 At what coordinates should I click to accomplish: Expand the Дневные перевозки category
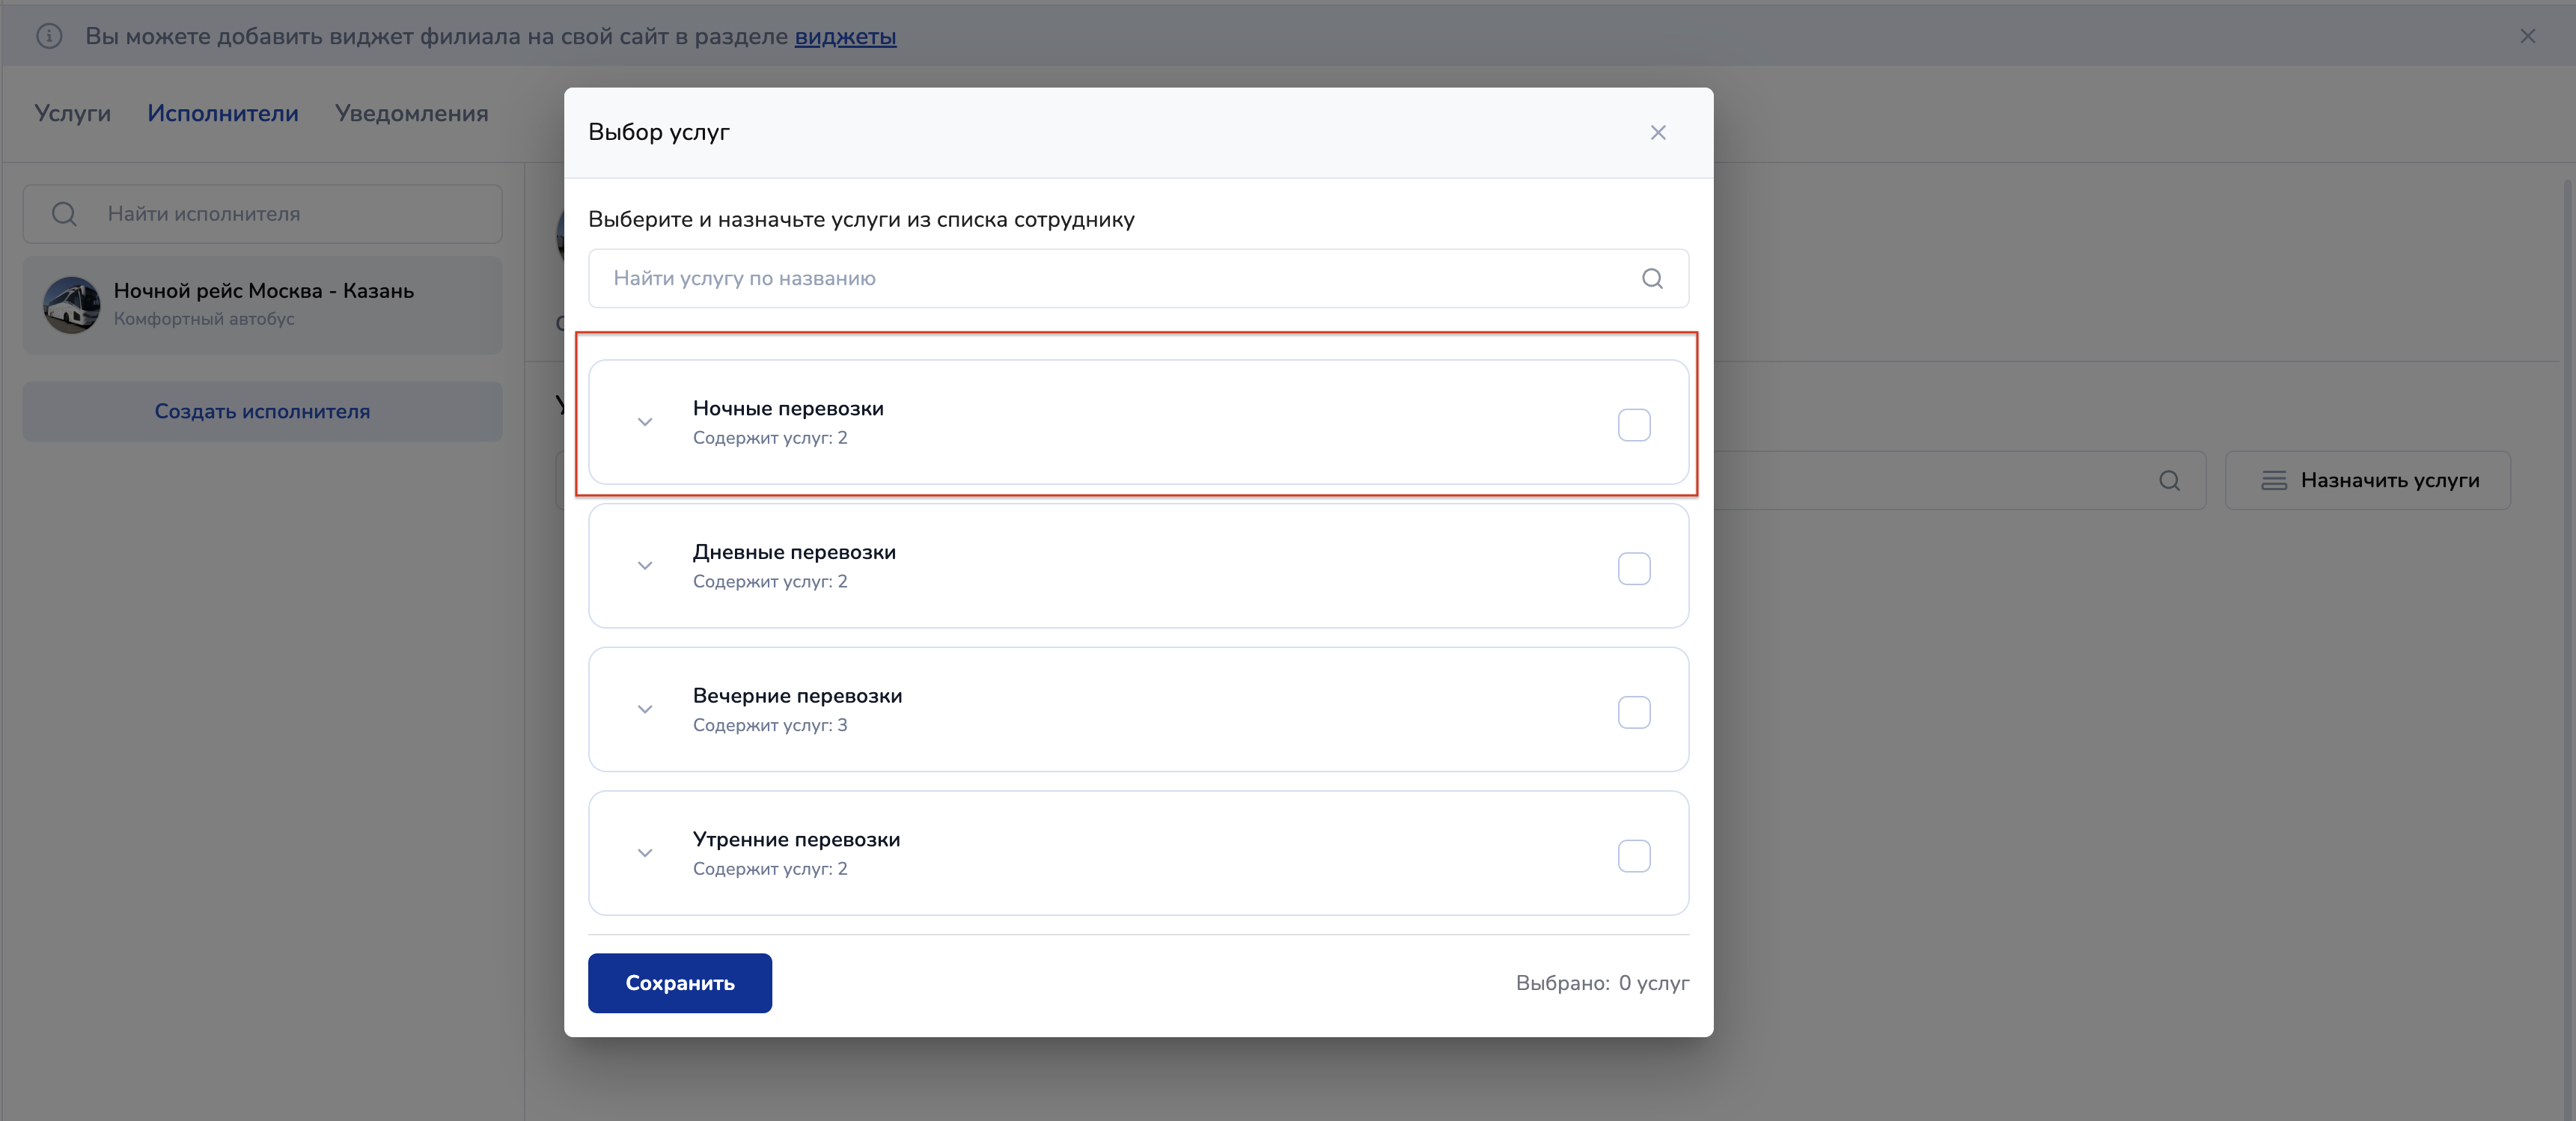(645, 566)
